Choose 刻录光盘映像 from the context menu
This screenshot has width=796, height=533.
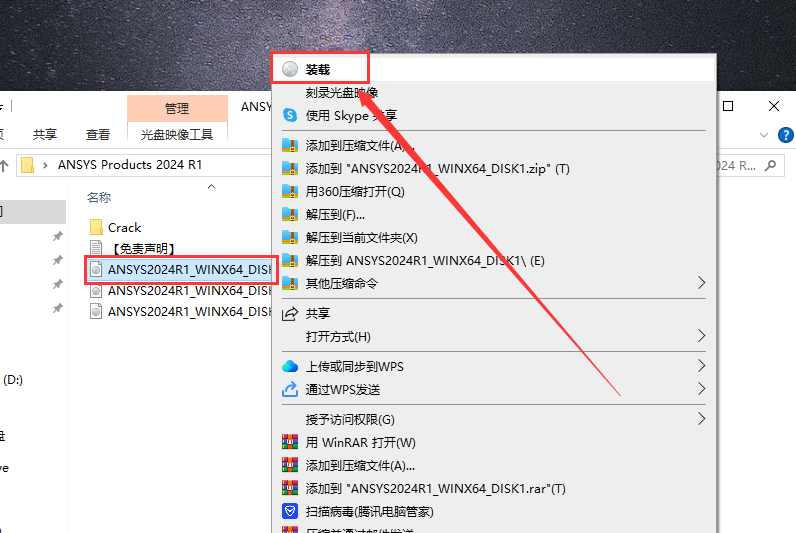342,93
